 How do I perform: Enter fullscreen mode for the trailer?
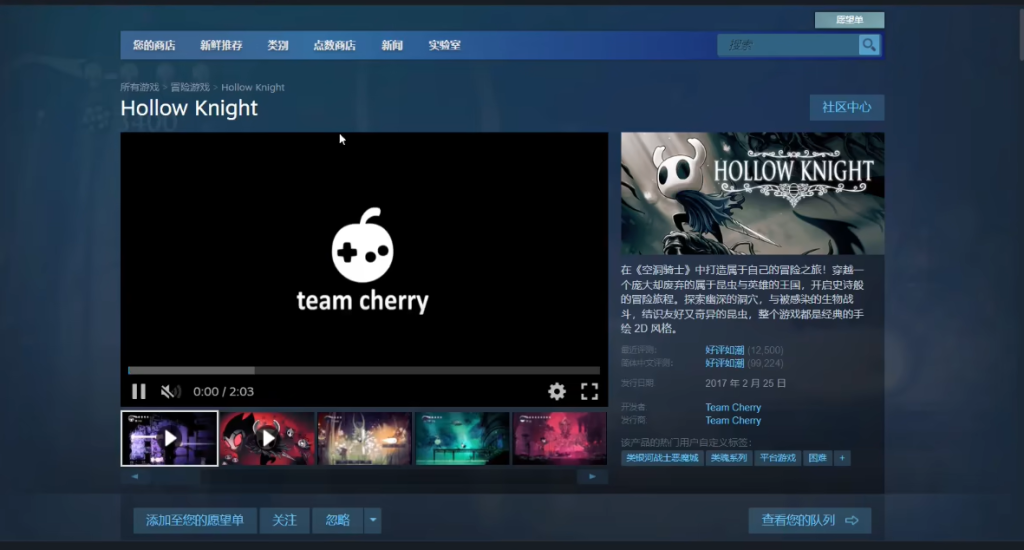(589, 391)
